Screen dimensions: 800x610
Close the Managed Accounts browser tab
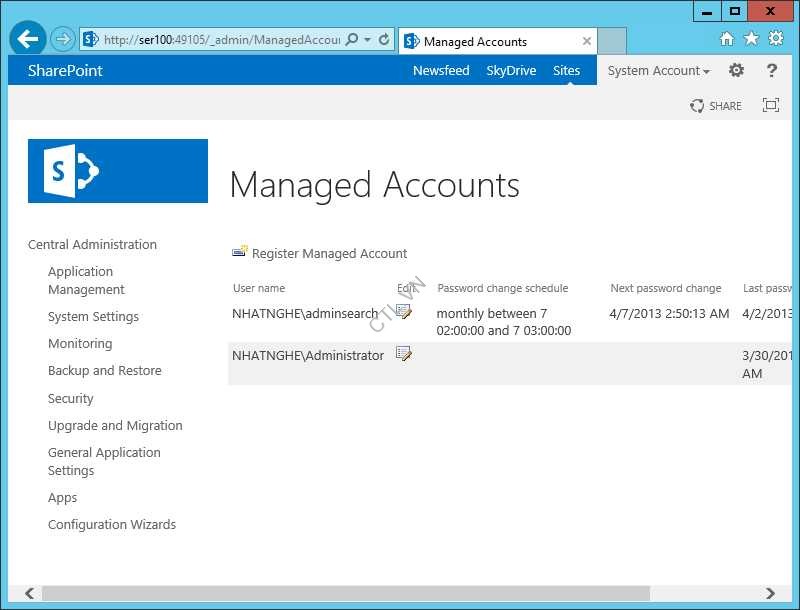pyautogui.click(x=587, y=41)
